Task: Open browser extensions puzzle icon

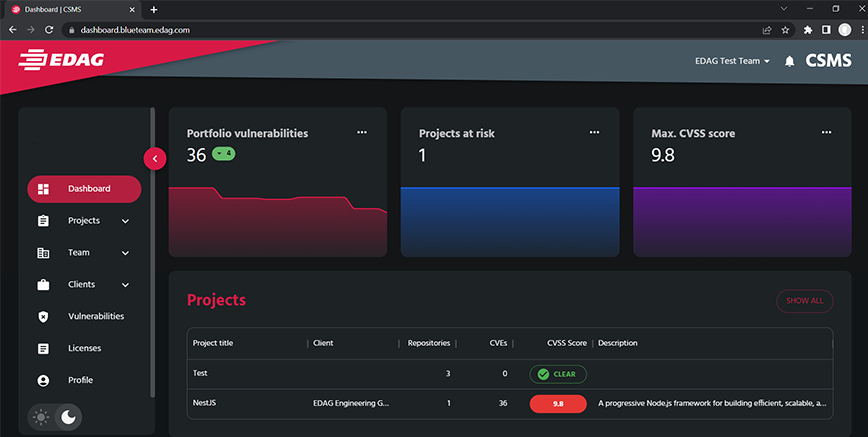Action: [808, 30]
